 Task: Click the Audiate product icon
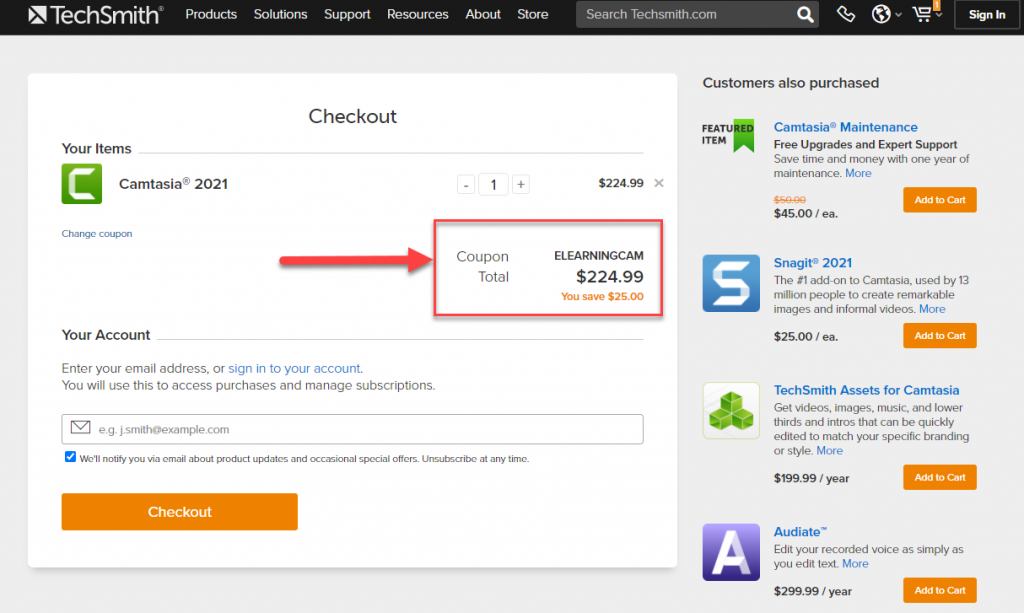(731, 552)
